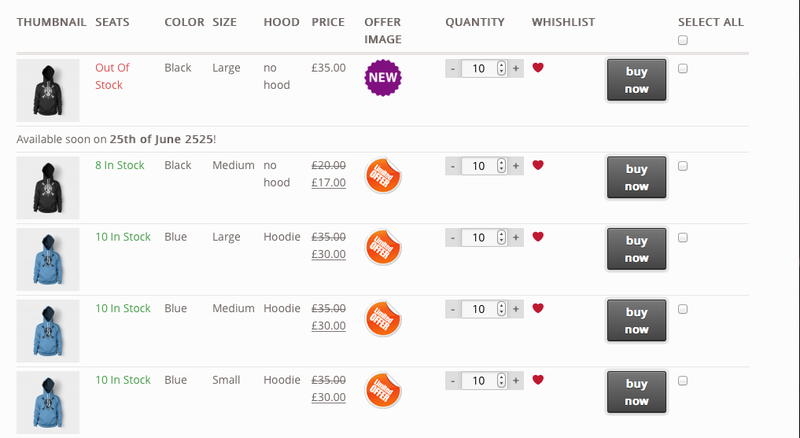Screen dimensions: 800x438
Task: Click quantity spinner arrows for Blue Large
Action: point(502,237)
